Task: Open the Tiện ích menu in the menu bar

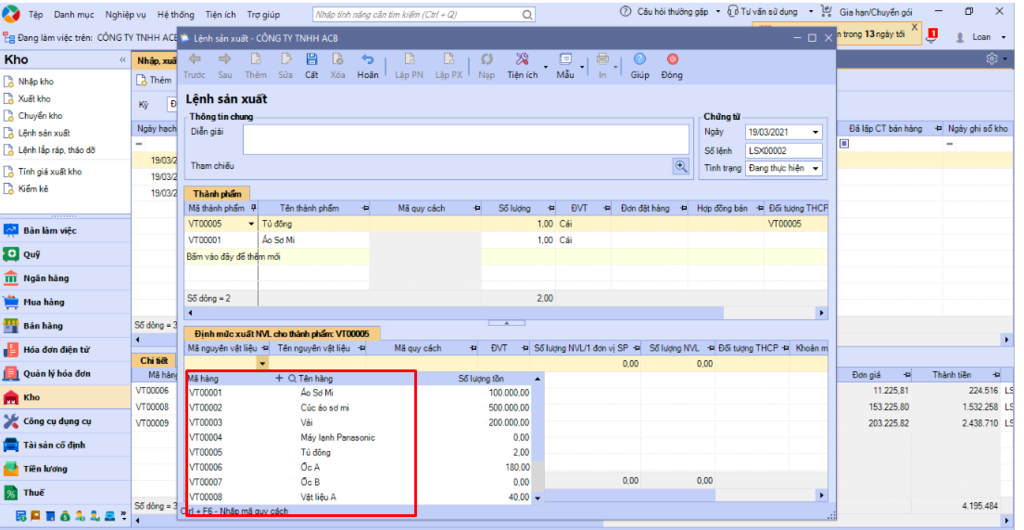Action: 221,13
